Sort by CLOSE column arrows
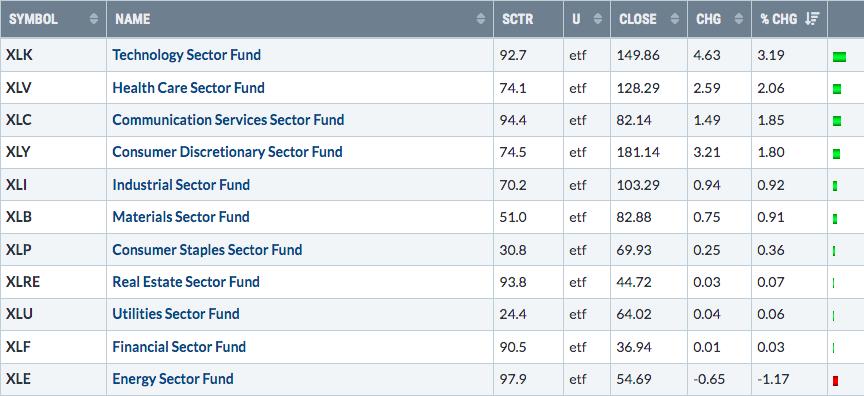The height and width of the screenshot is (396, 864). click(x=674, y=19)
